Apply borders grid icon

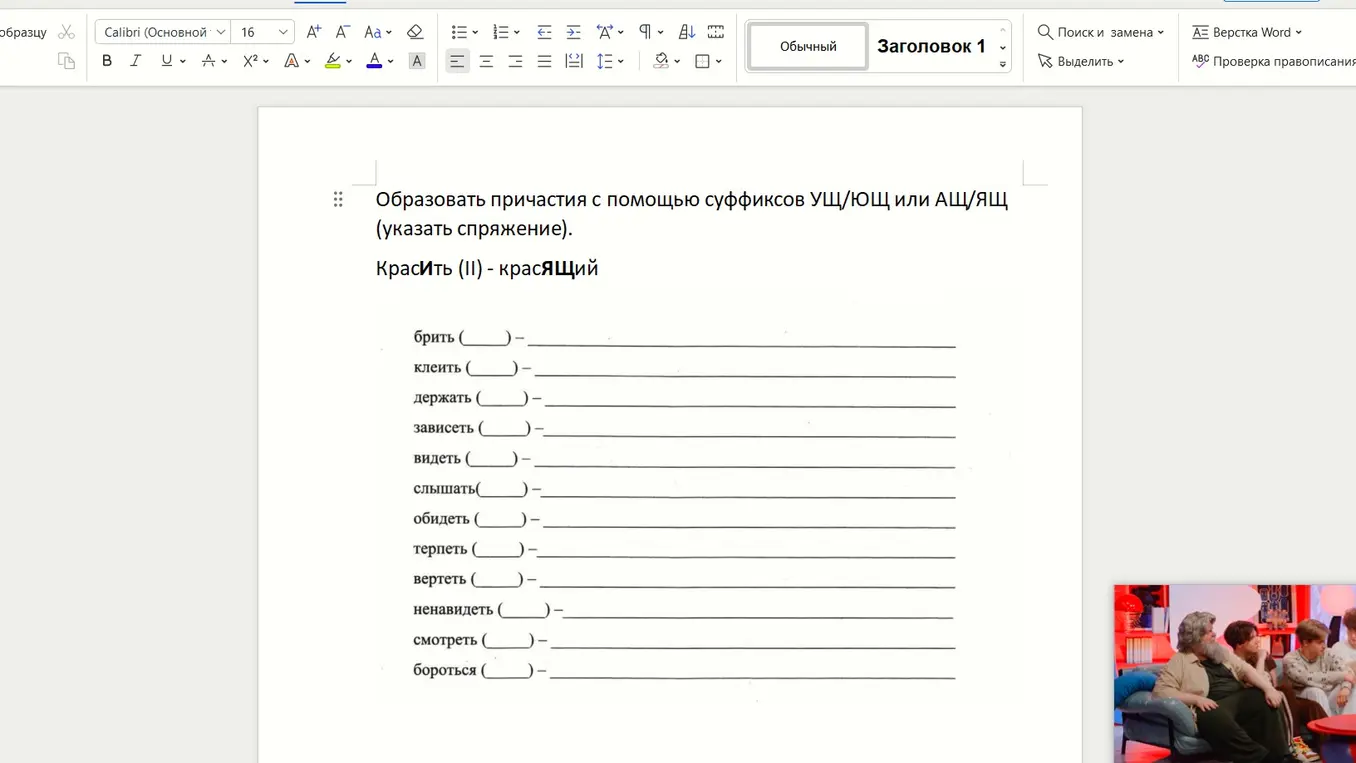click(x=702, y=61)
